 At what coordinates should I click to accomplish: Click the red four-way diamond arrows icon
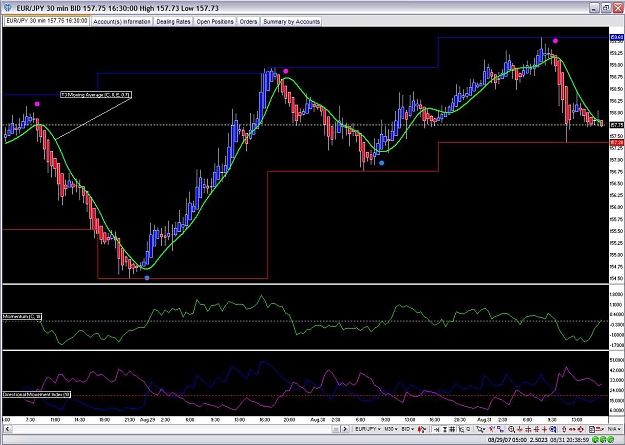pyautogui.click(x=581, y=429)
